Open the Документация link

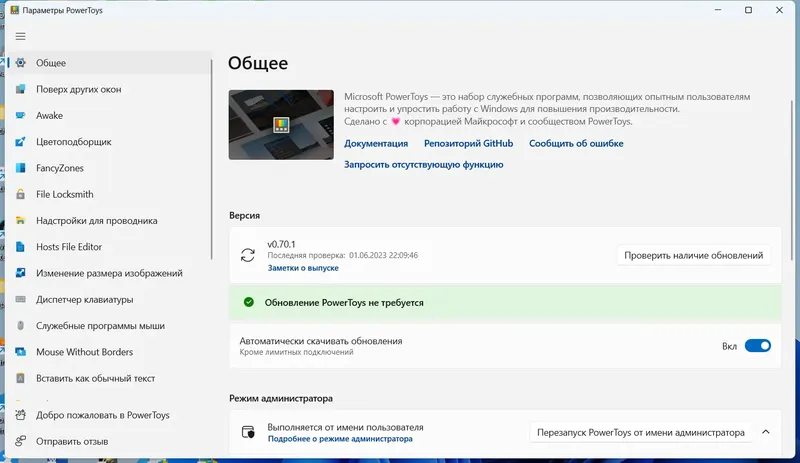pos(376,143)
